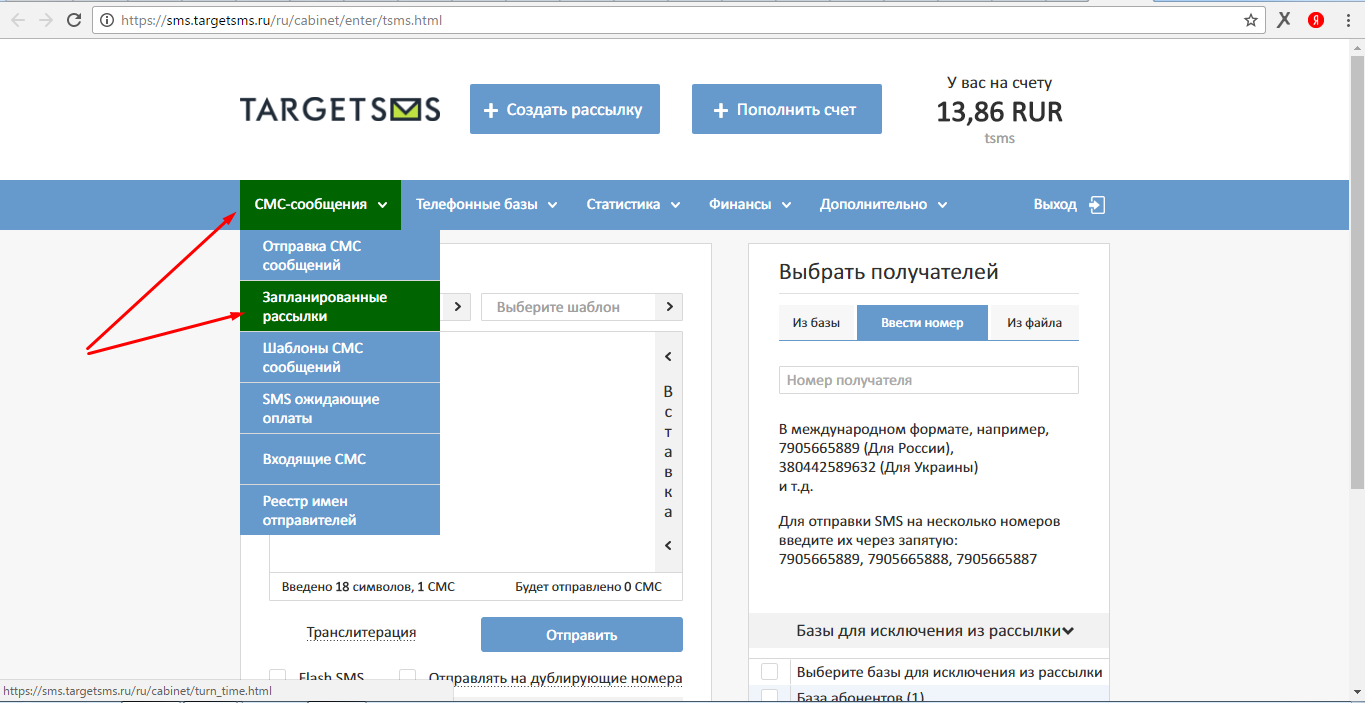The height and width of the screenshot is (703, 1365).
Task: Toggle the Flash SMS checkbox
Action: pyautogui.click(x=278, y=678)
